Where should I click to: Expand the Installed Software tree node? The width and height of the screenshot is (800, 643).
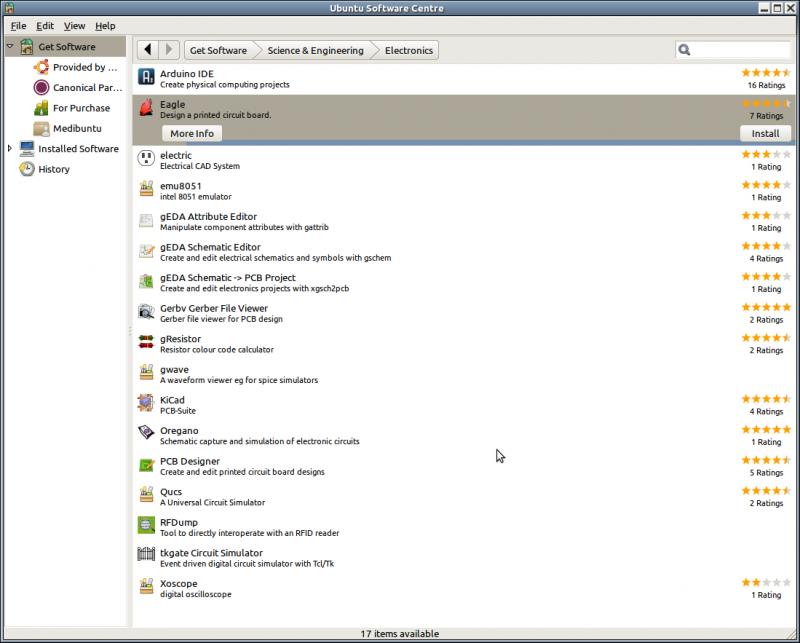10,149
